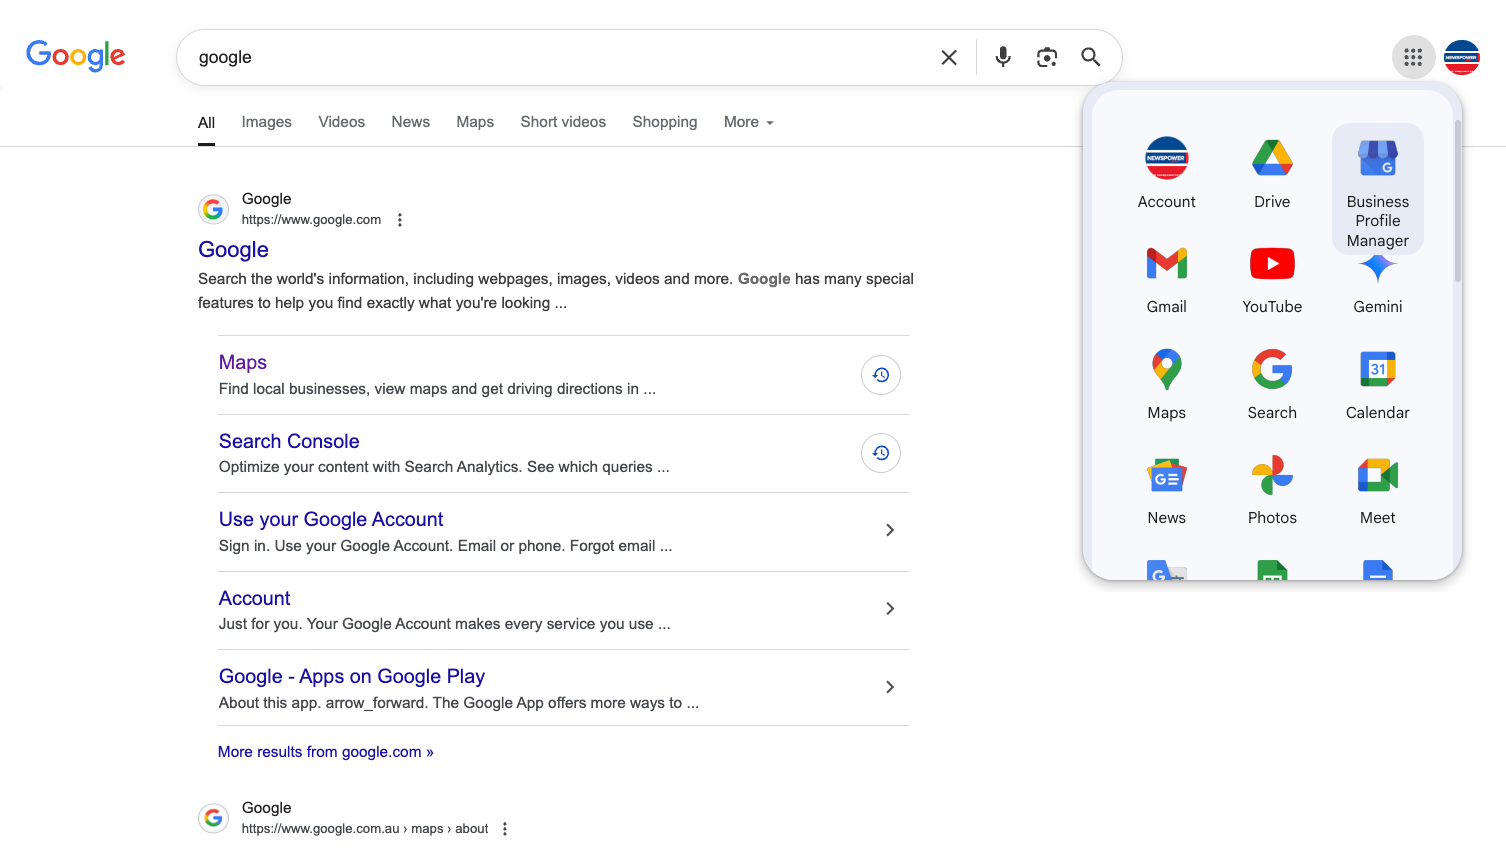1506x849 pixels.
Task: Open the Search Console sitelink
Action: click(289, 441)
